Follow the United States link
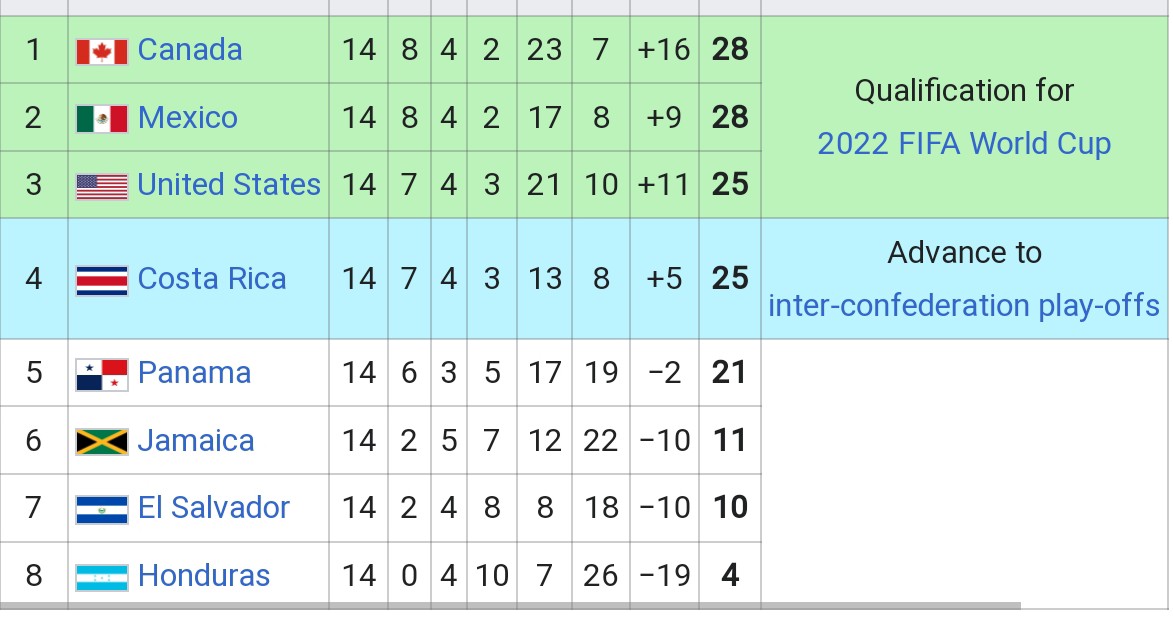The image size is (1173, 626). point(229,185)
